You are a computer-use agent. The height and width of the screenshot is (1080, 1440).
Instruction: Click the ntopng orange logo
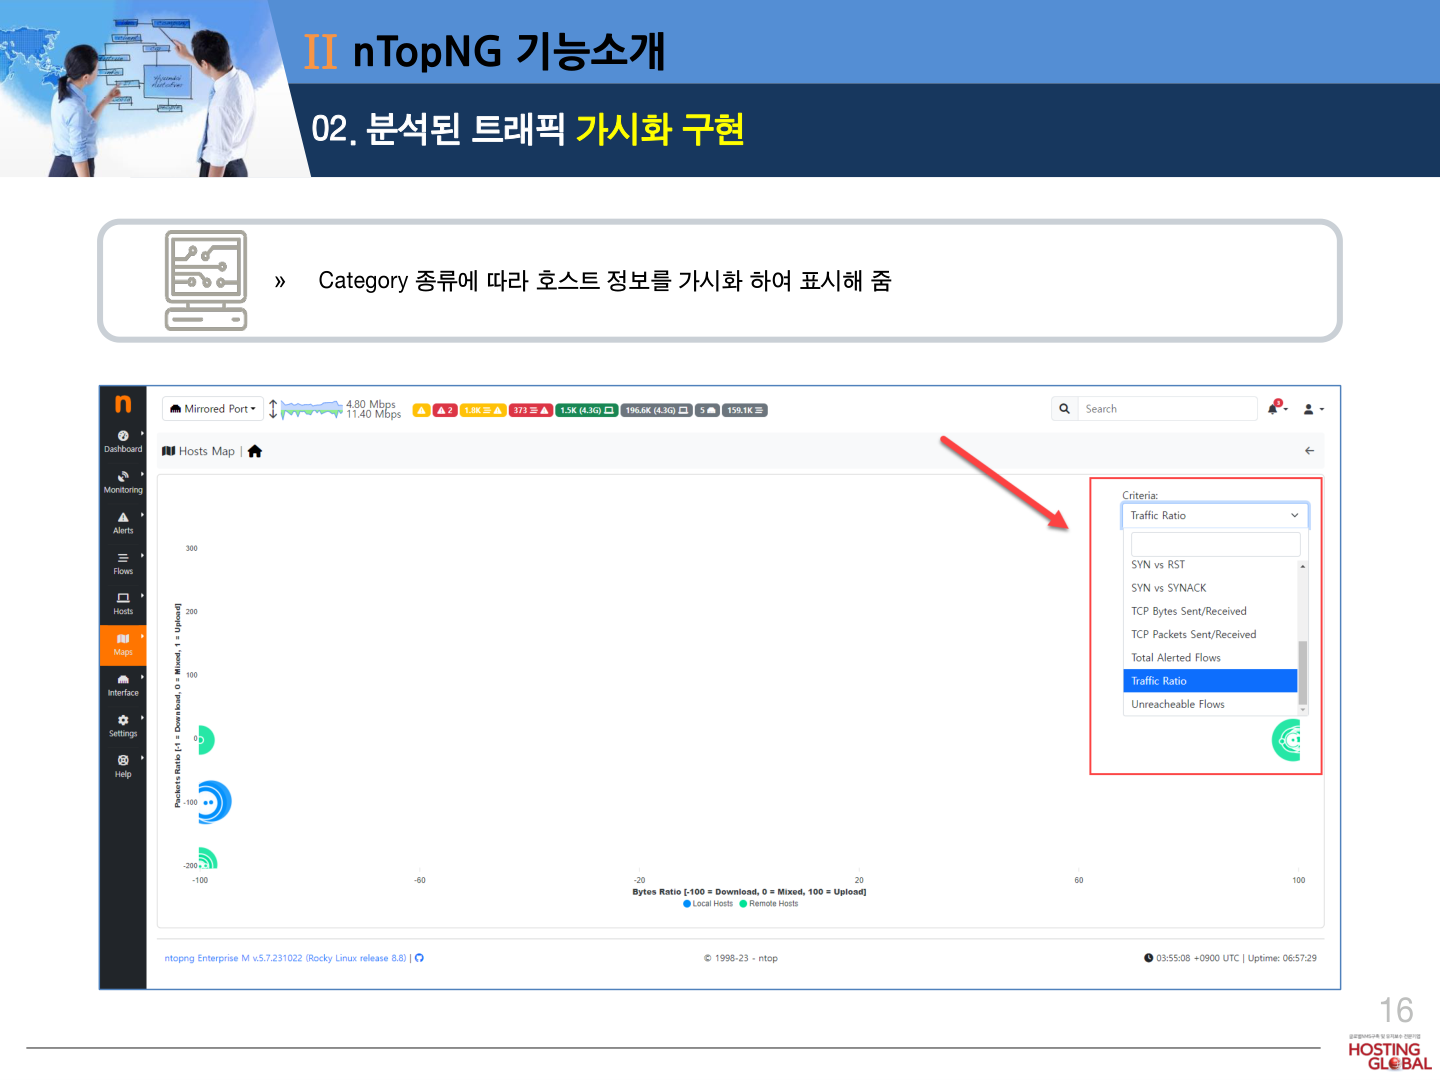point(123,404)
